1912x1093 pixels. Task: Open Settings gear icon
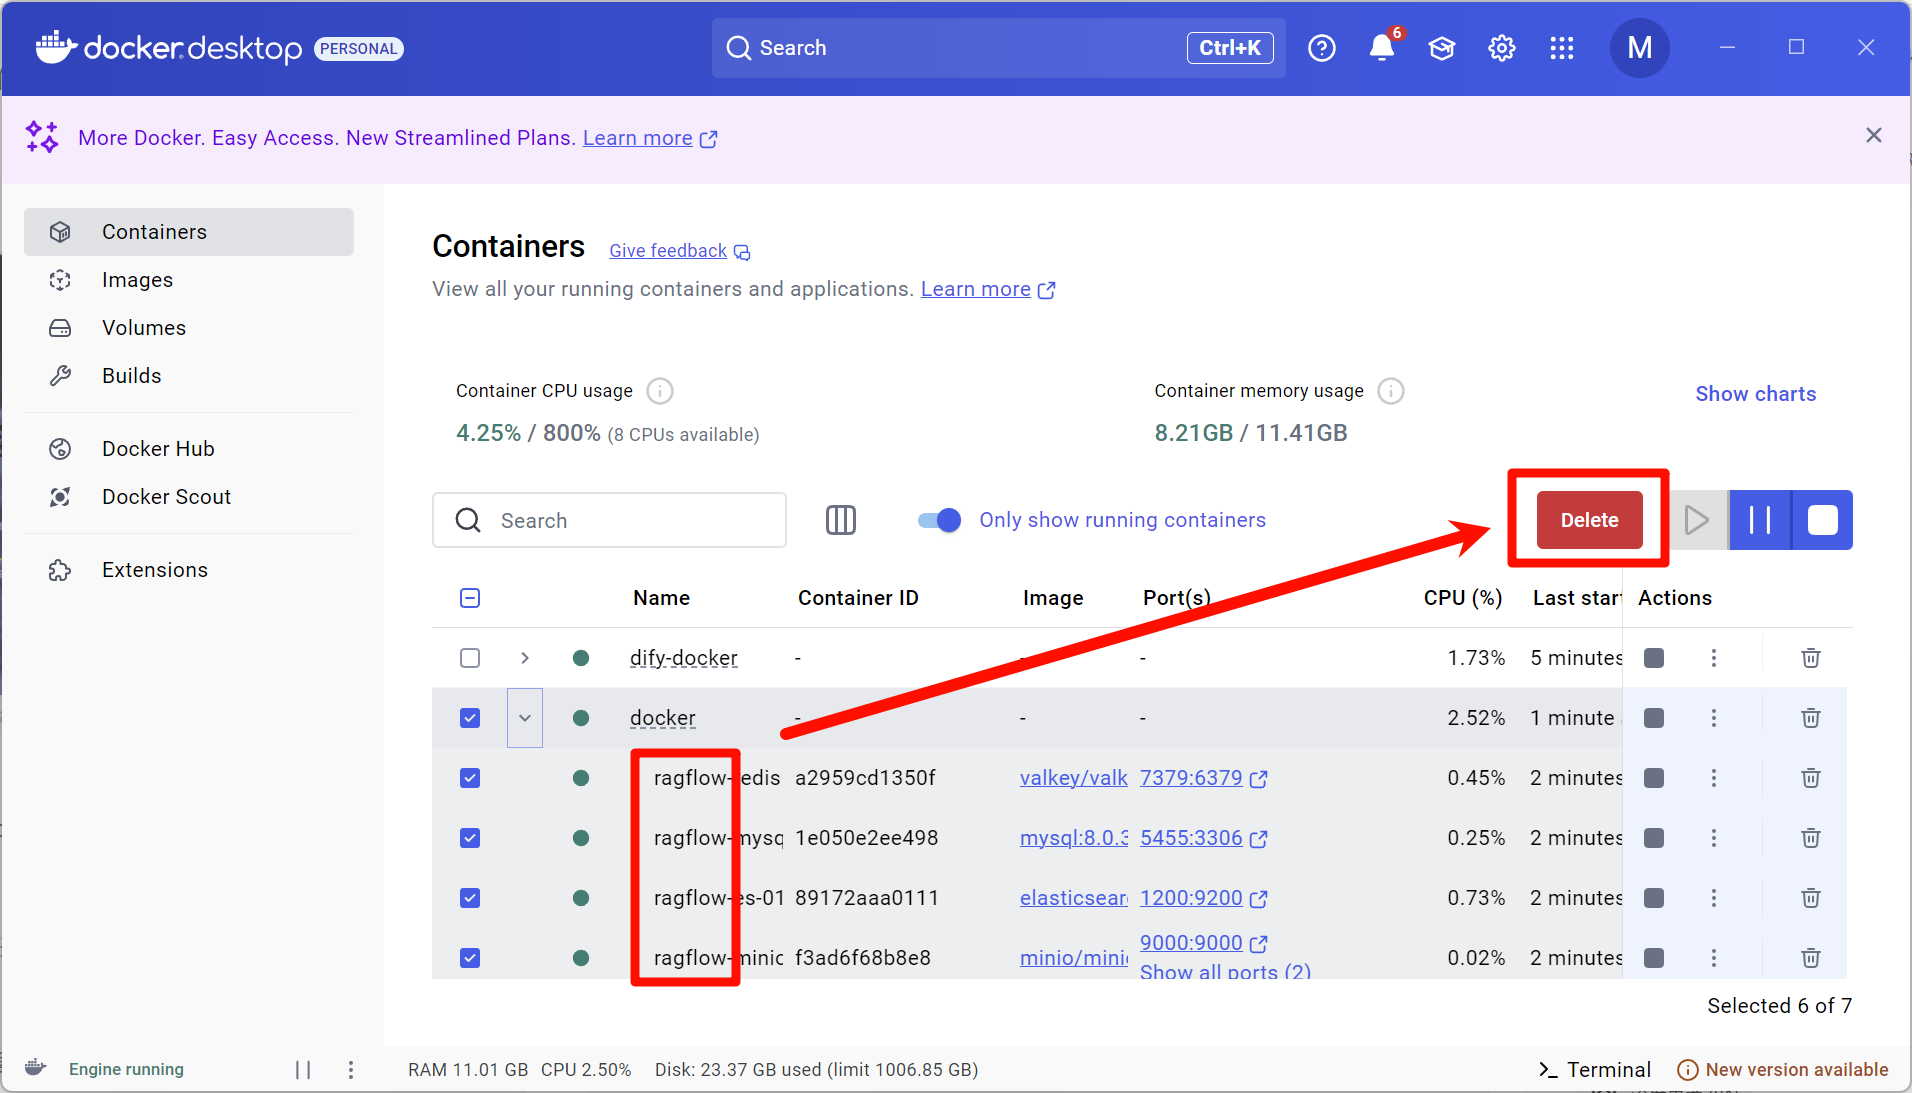tap(1502, 48)
